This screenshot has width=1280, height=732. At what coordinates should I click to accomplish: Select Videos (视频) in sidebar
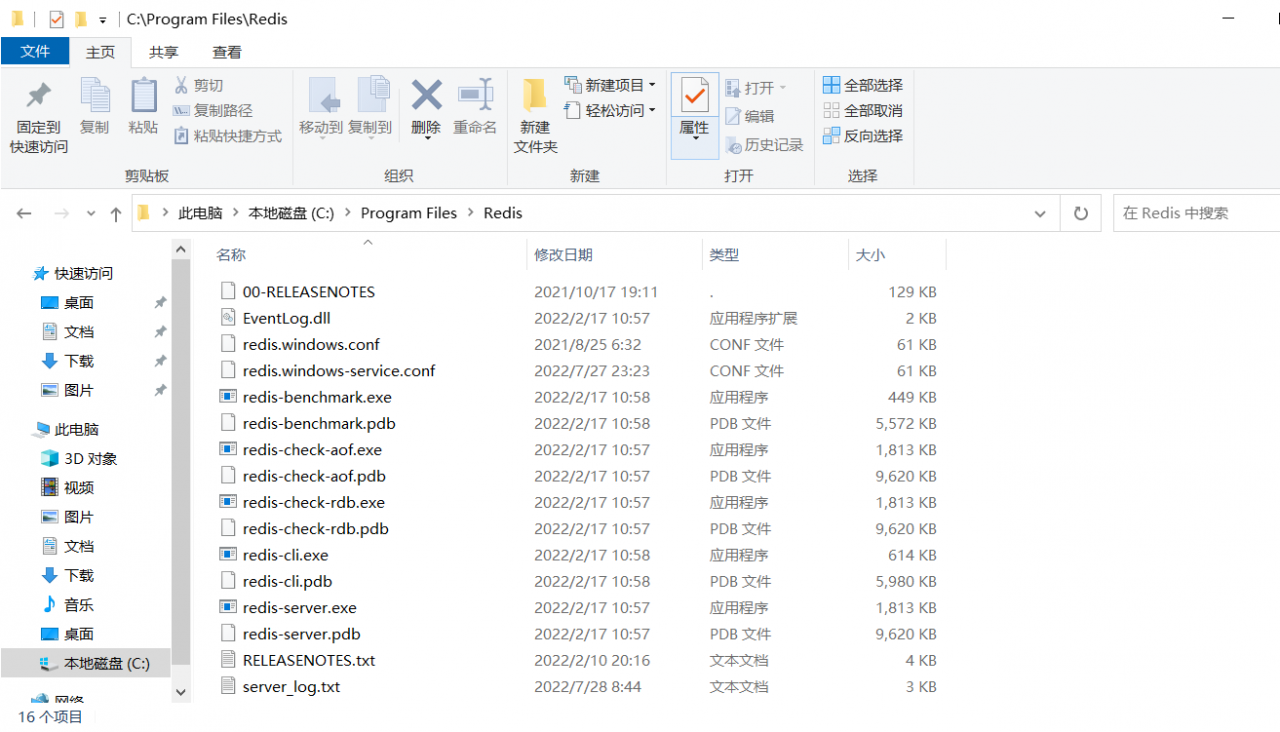(79, 487)
